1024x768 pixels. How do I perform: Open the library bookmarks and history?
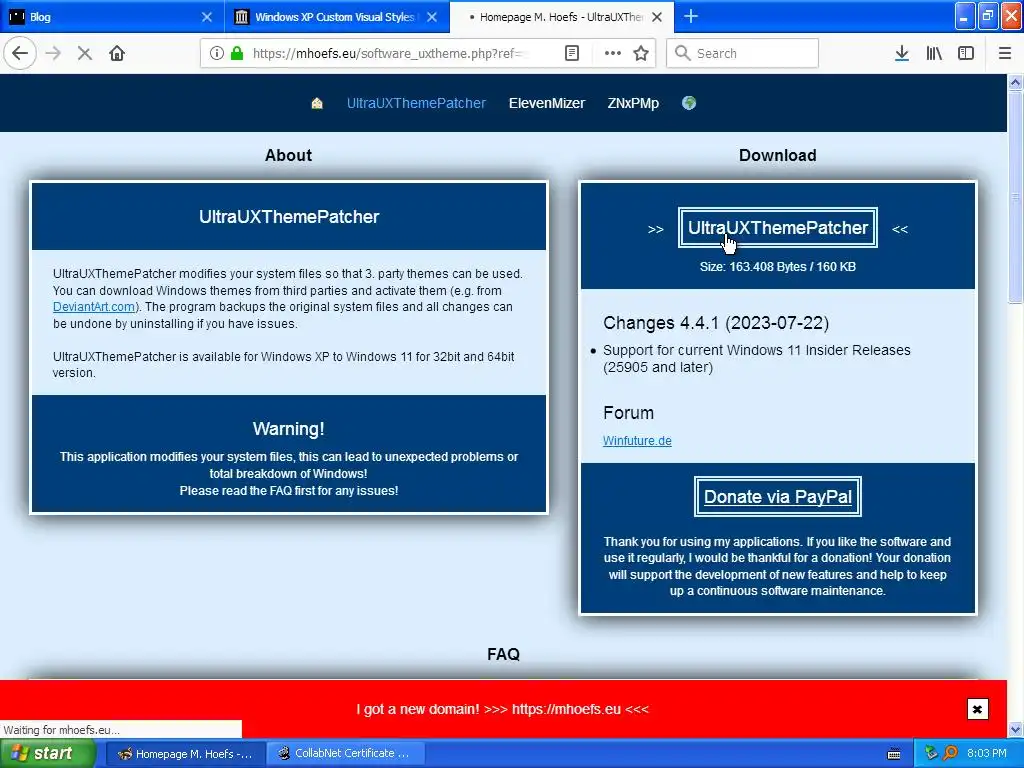tap(934, 54)
